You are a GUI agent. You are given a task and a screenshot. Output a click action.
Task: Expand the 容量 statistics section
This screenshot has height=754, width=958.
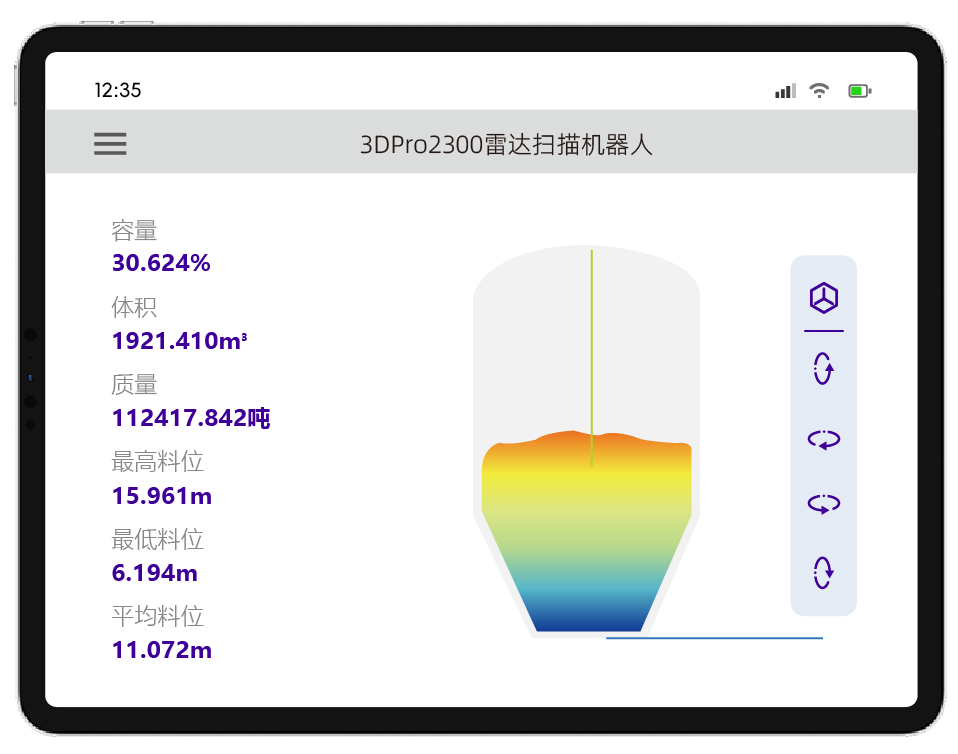pyautogui.click(x=133, y=231)
